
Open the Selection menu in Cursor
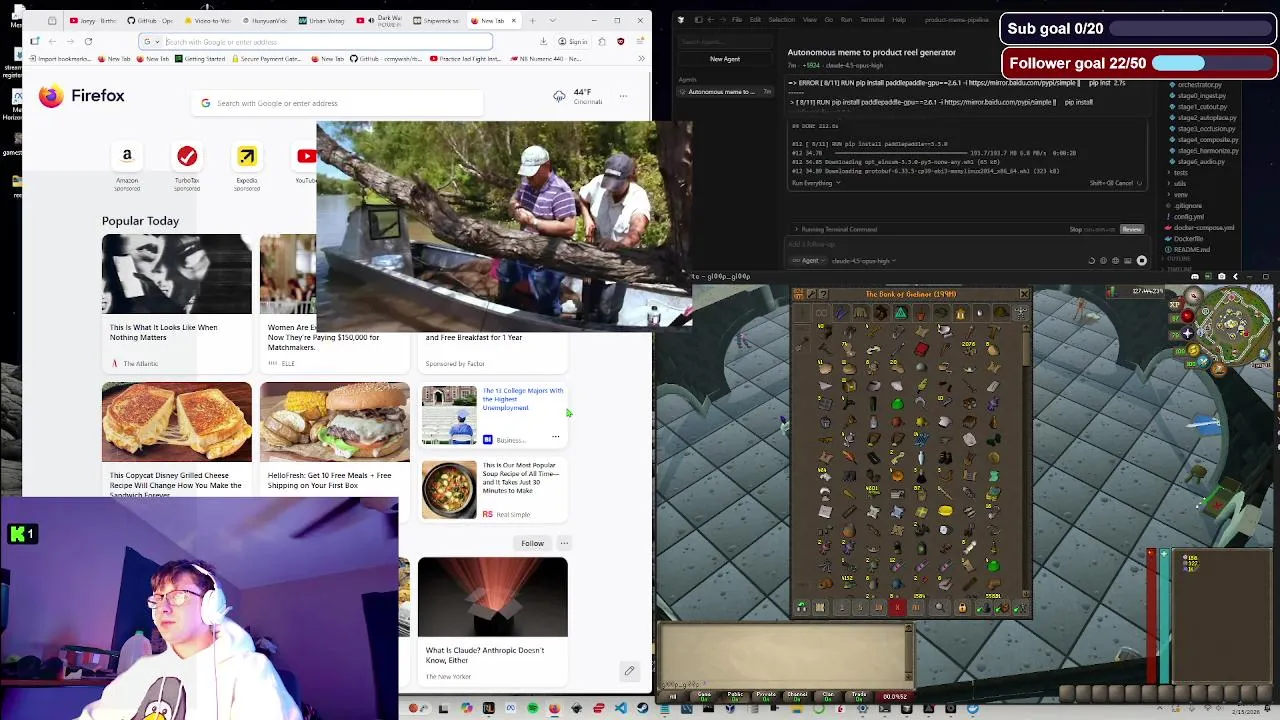[x=782, y=20]
